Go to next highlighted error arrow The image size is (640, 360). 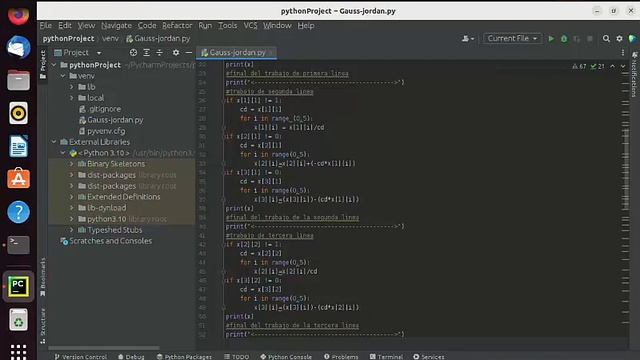click(623, 66)
